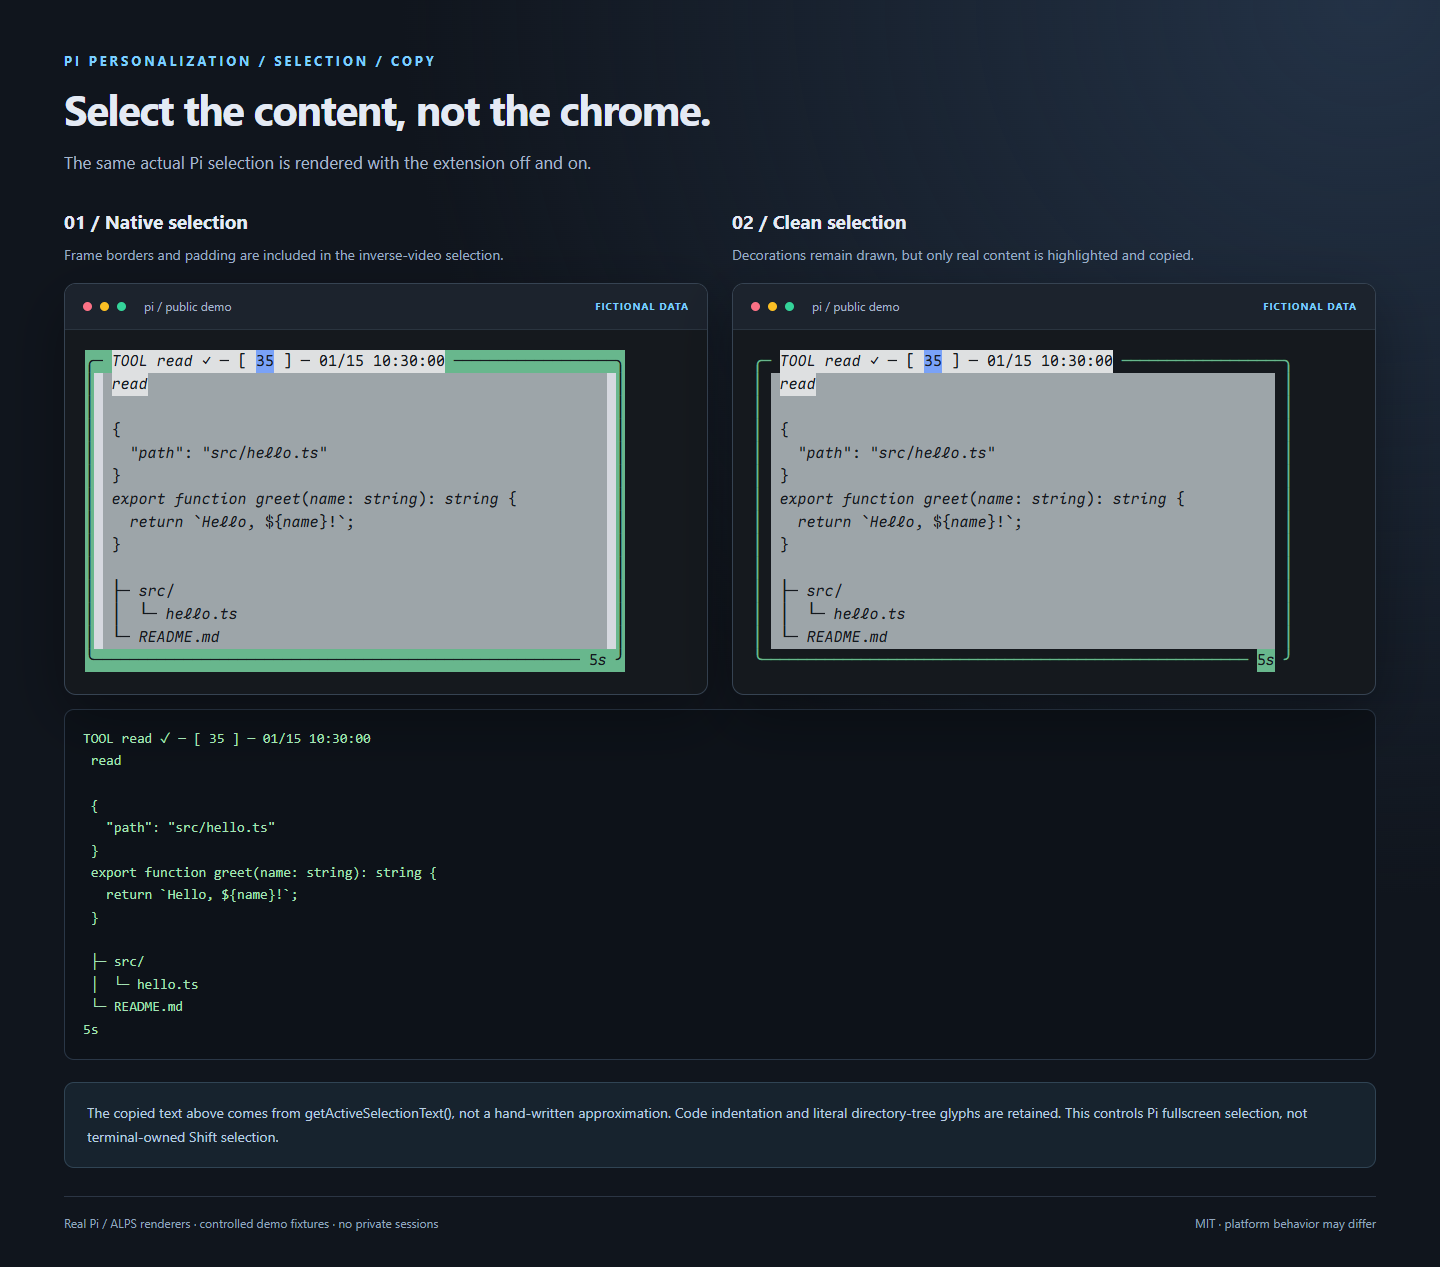Click the "TOOL read ✓" line in copied output panel

click(227, 739)
